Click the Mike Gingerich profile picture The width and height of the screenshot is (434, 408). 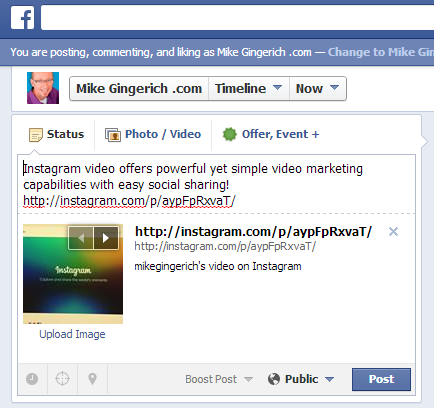[x=43, y=88]
